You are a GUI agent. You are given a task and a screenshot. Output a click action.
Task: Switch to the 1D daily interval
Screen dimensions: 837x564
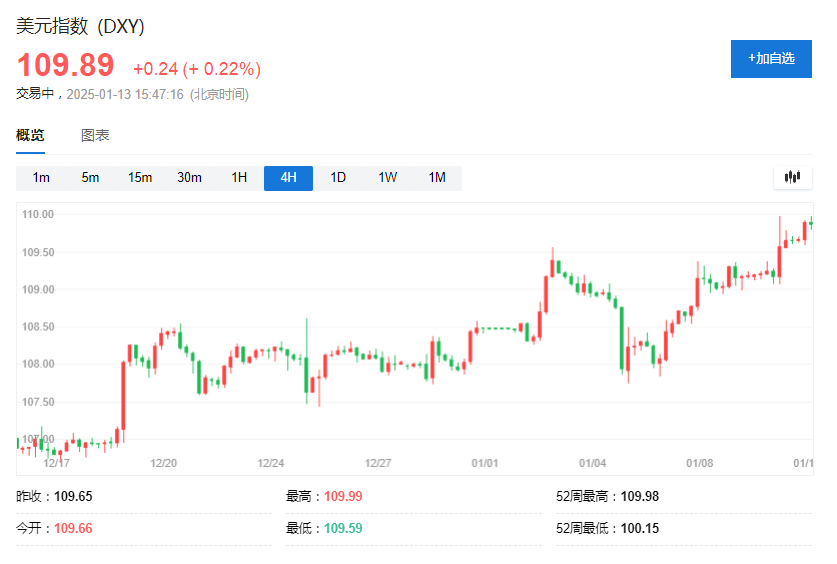(338, 178)
